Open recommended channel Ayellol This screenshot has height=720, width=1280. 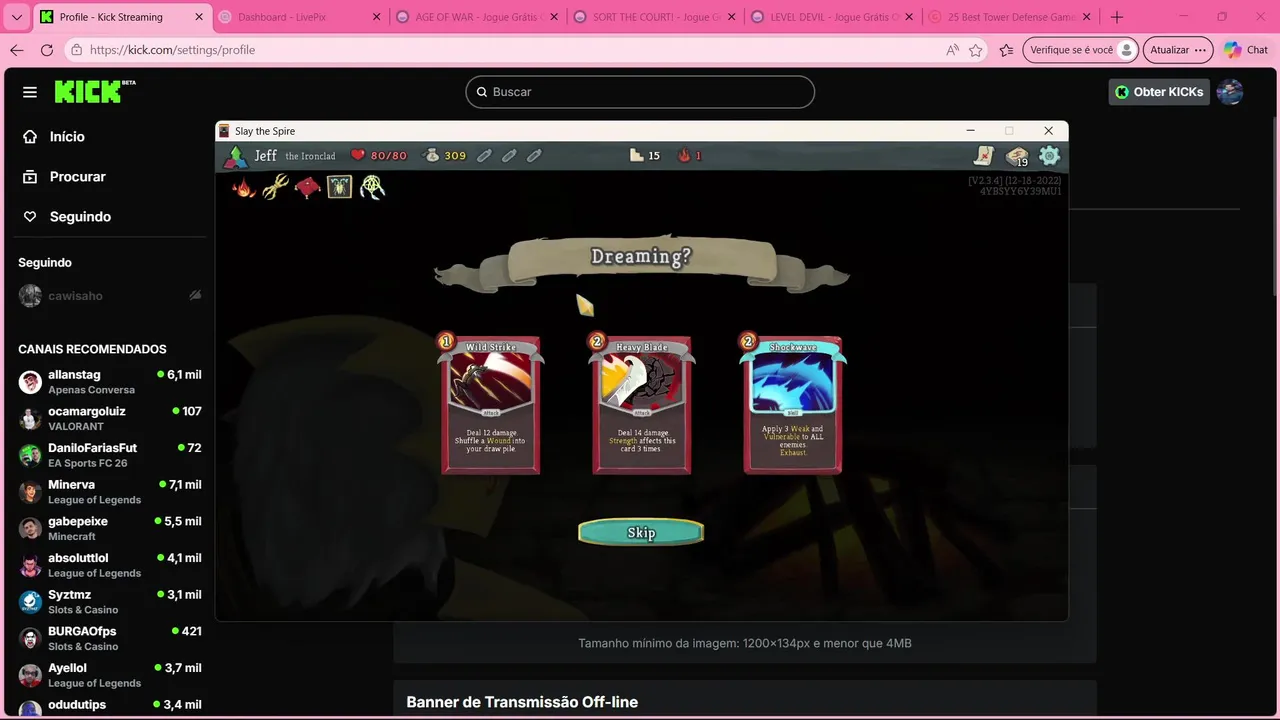[110, 675]
